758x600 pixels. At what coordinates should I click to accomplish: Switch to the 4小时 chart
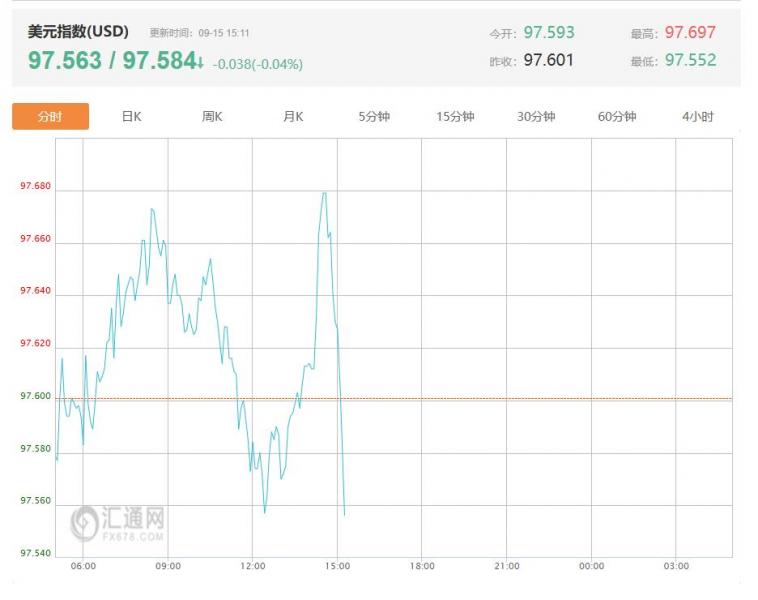tap(698, 117)
